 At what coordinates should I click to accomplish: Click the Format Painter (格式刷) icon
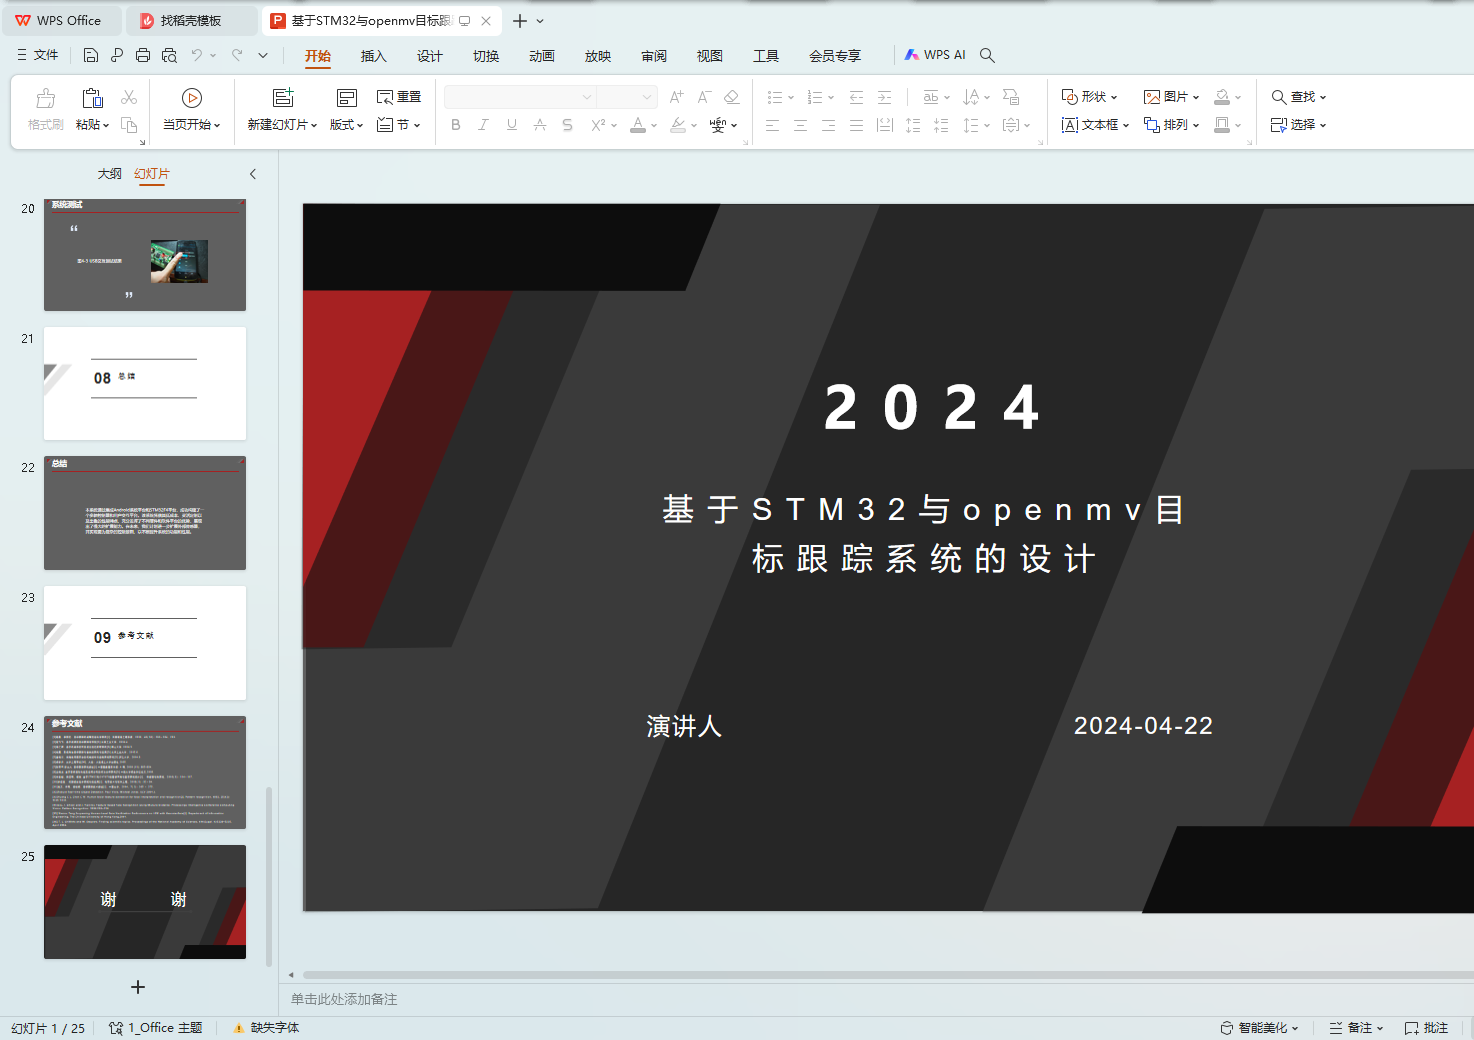[x=45, y=98]
